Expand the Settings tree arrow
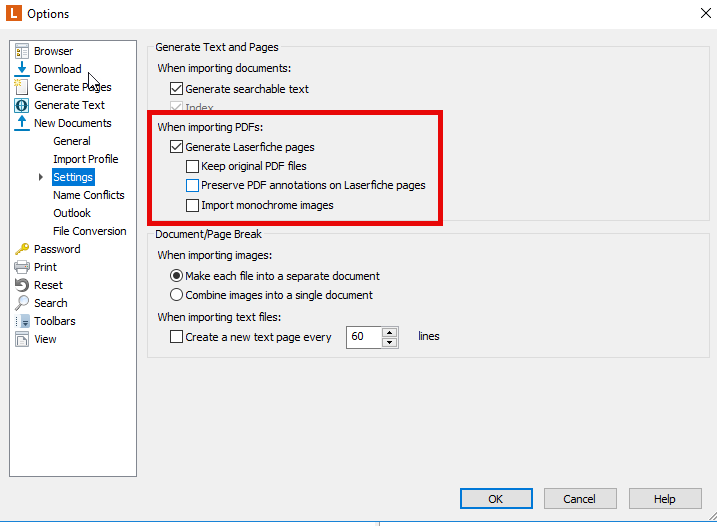This screenshot has width=717, height=526. (x=41, y=177)
